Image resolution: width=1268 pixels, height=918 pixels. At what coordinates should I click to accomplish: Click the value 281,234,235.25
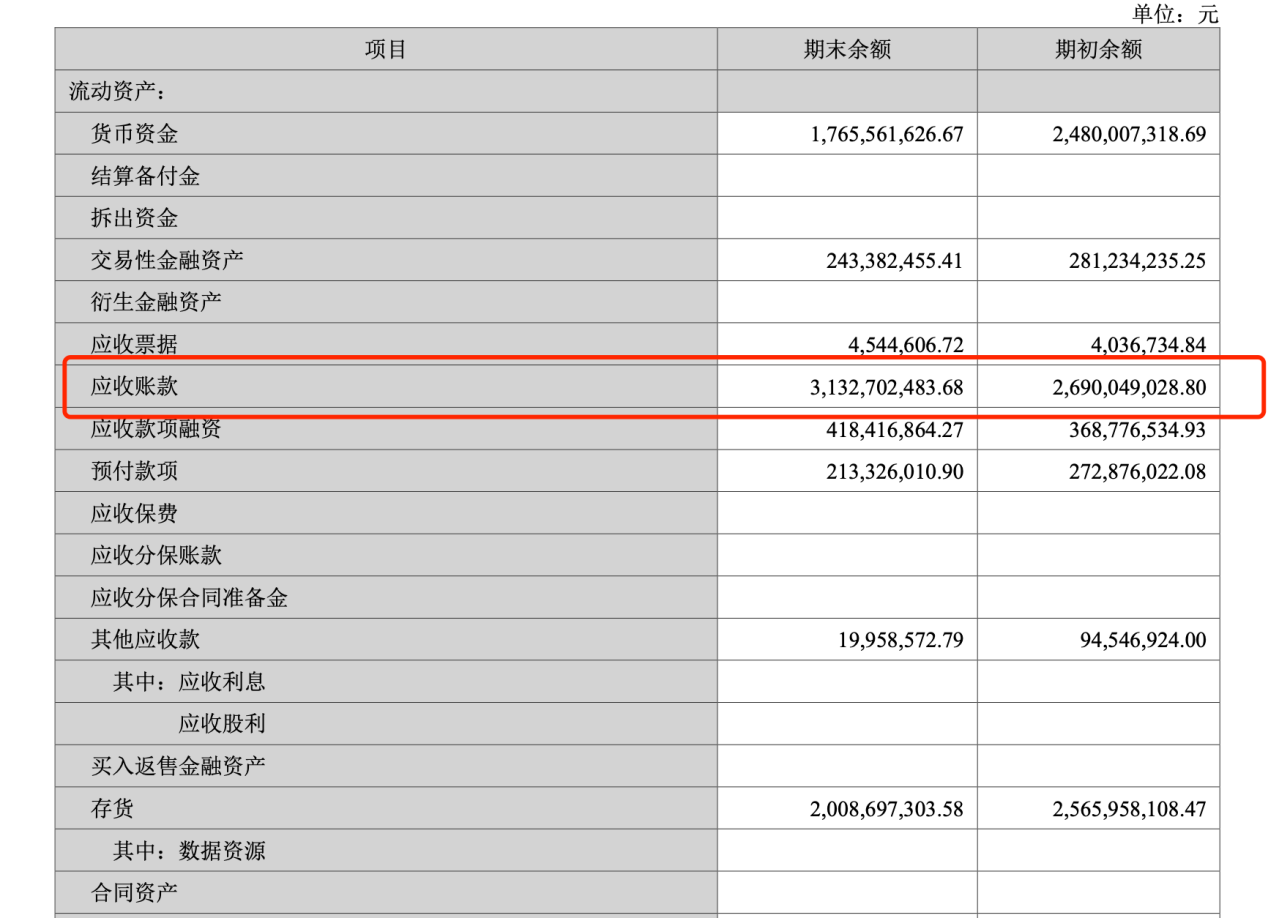tap(1137, 262)
